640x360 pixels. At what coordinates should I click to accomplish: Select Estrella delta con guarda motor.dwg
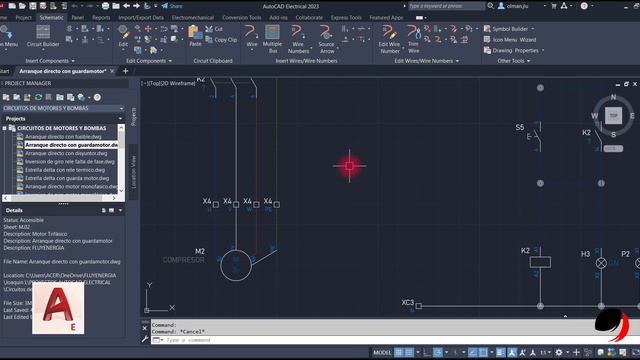pos(67,178)
